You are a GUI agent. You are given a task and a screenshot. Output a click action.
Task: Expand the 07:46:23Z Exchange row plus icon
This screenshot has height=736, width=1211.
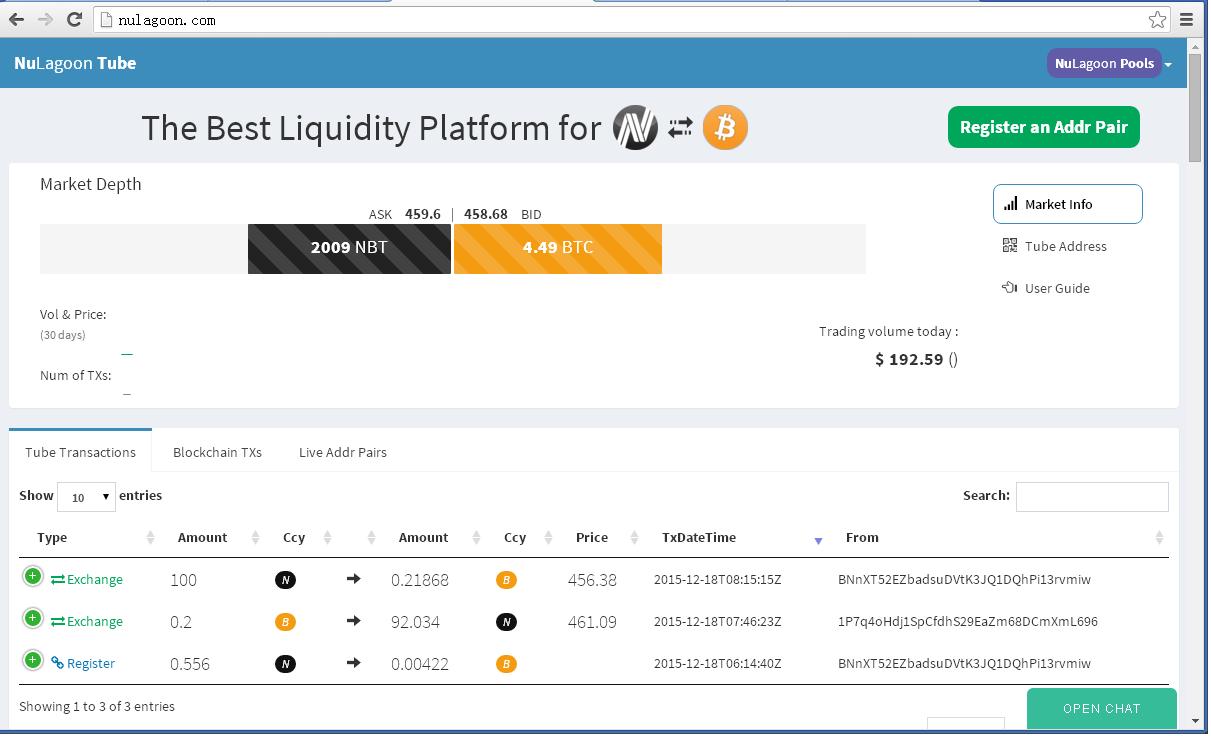(33, 618)
